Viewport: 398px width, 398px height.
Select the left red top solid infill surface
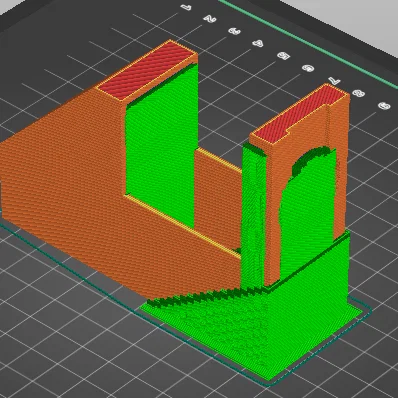pos(146,70)
